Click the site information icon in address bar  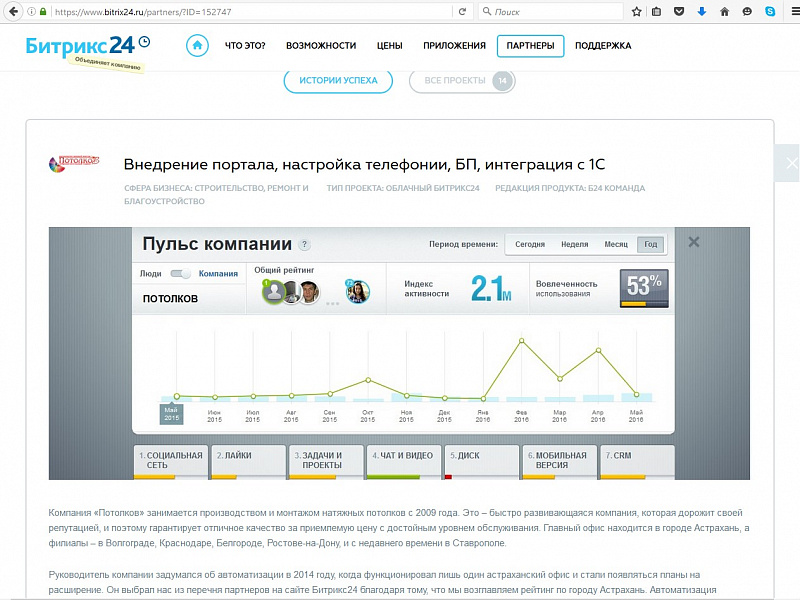pos(32,11)
